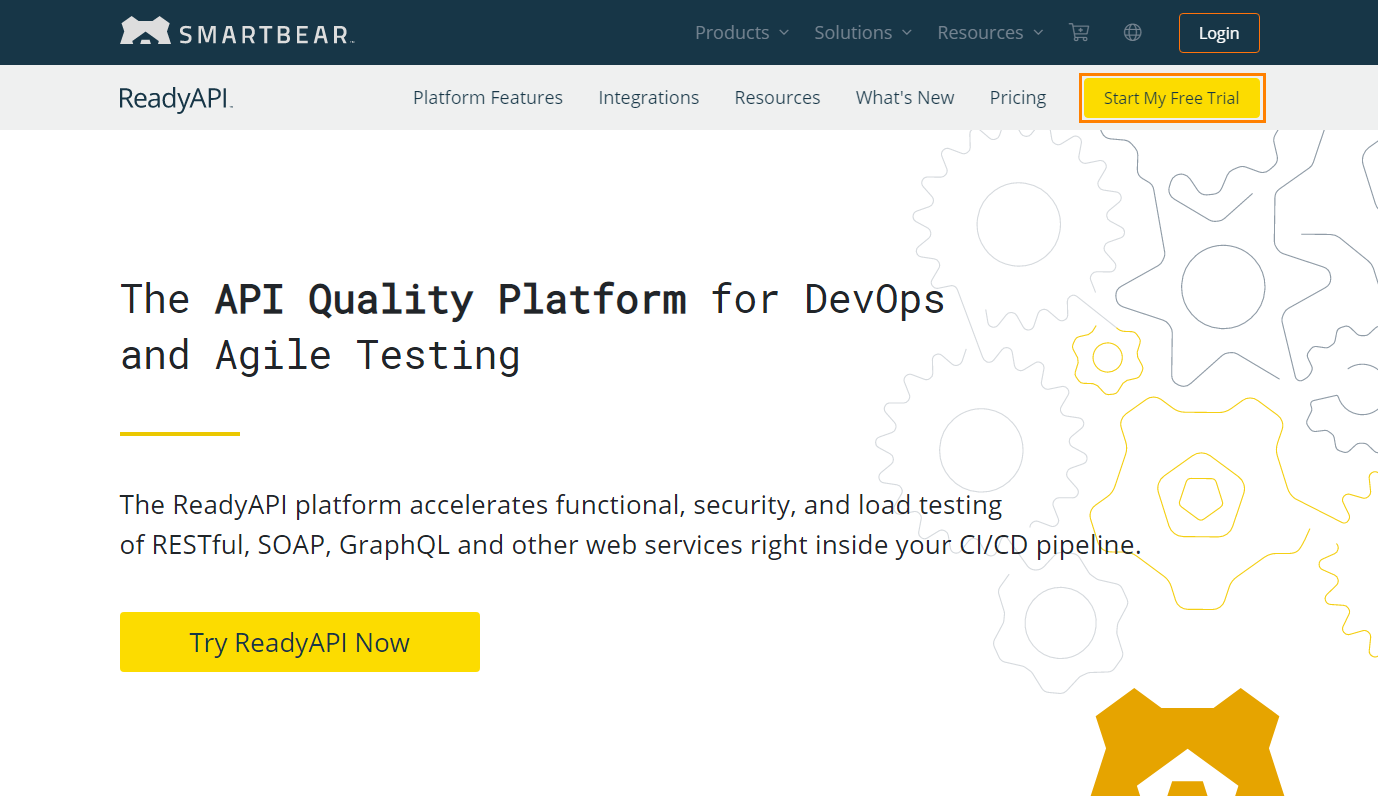Open the Solutions dropdown menu

click(853, 32)
